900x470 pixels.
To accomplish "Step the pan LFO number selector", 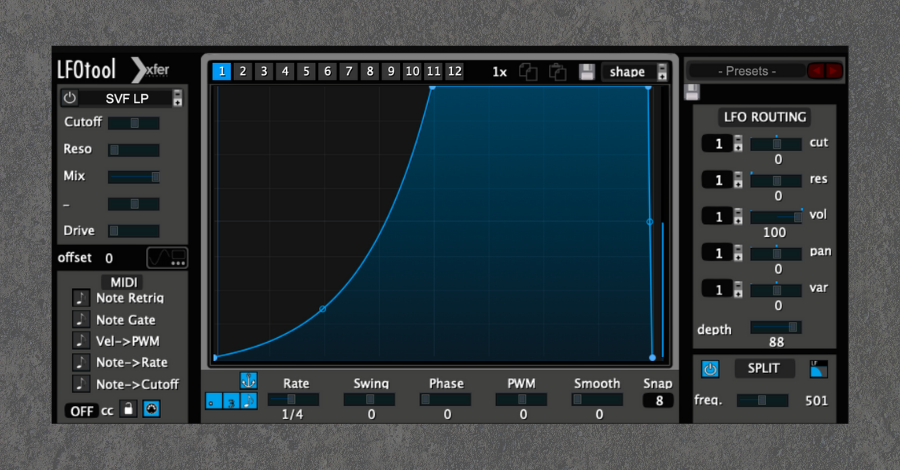I will [738, 253].
